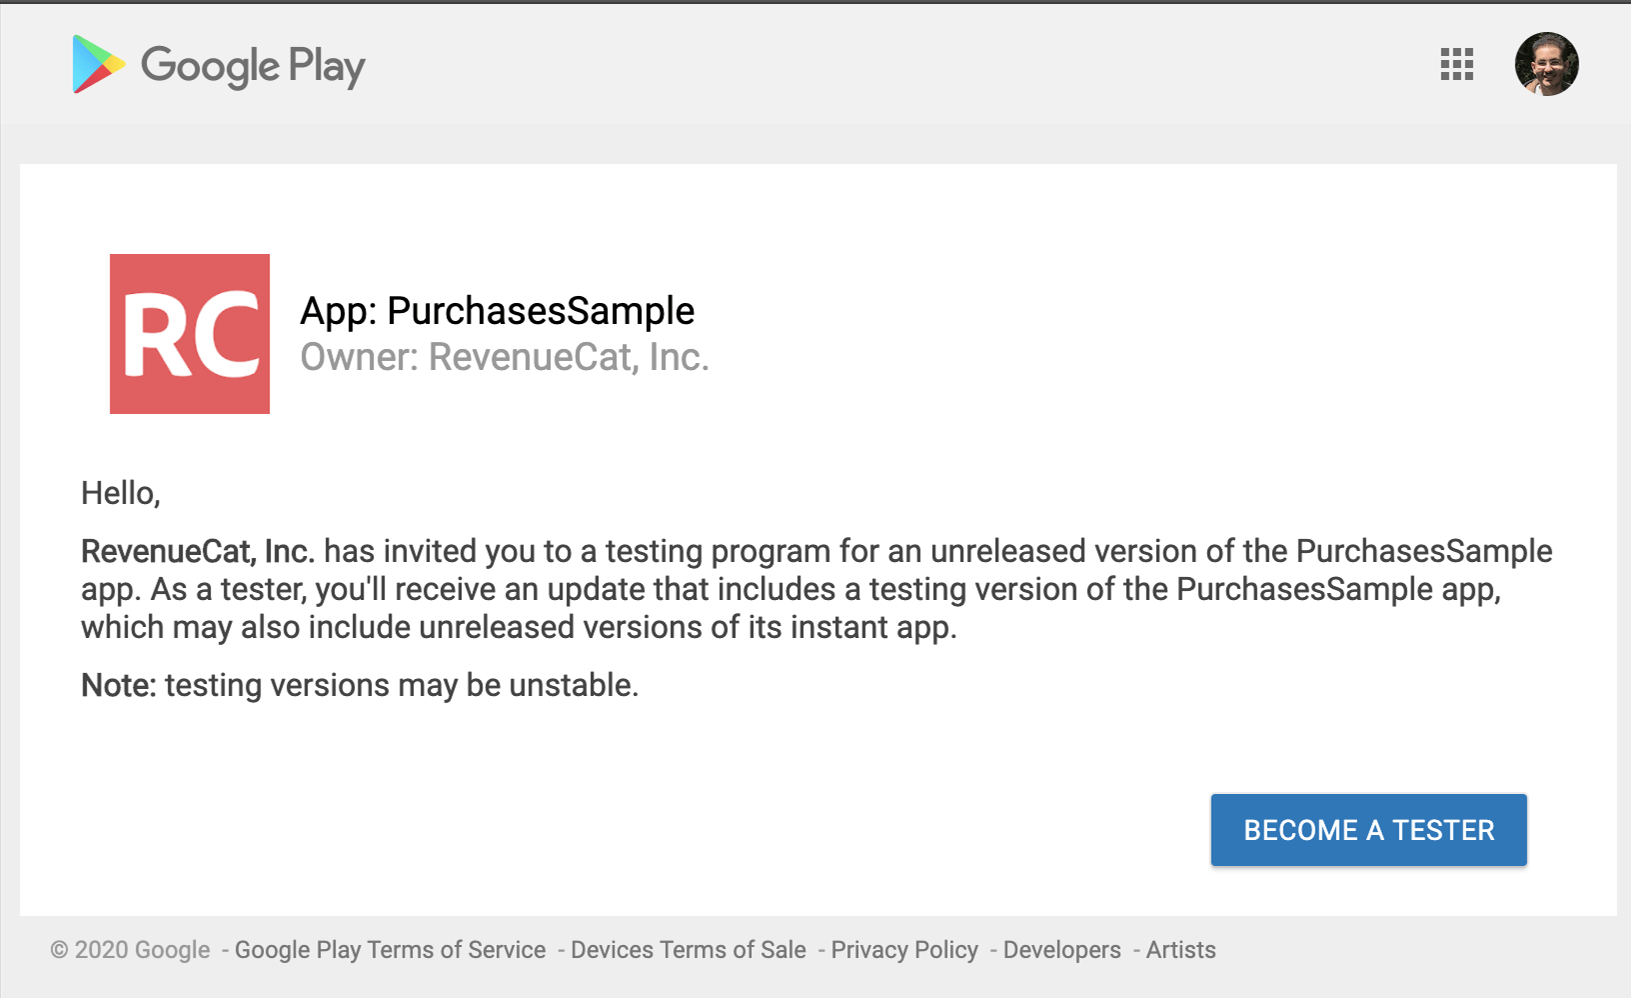Open the Devices Terms of Sale link
This screenshot has width=1631, height=998.
pyautogui.click(x=688, y=950)
